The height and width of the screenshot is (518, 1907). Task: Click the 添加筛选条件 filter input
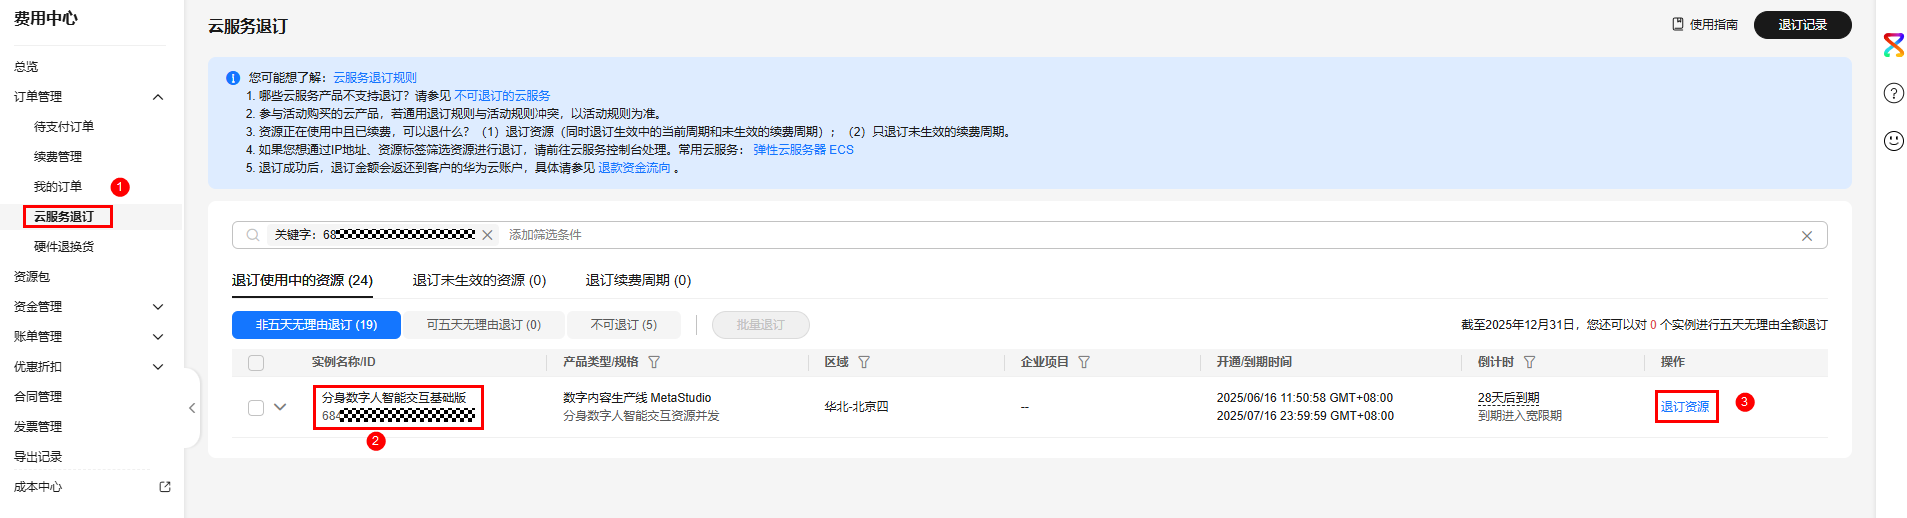545,235
